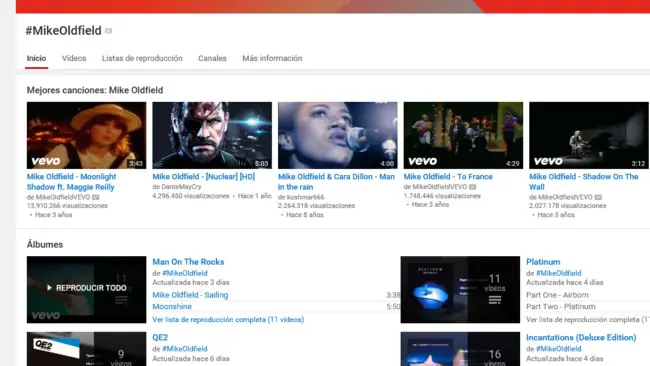Open the Platinum album thumbnail

point(460,290)
